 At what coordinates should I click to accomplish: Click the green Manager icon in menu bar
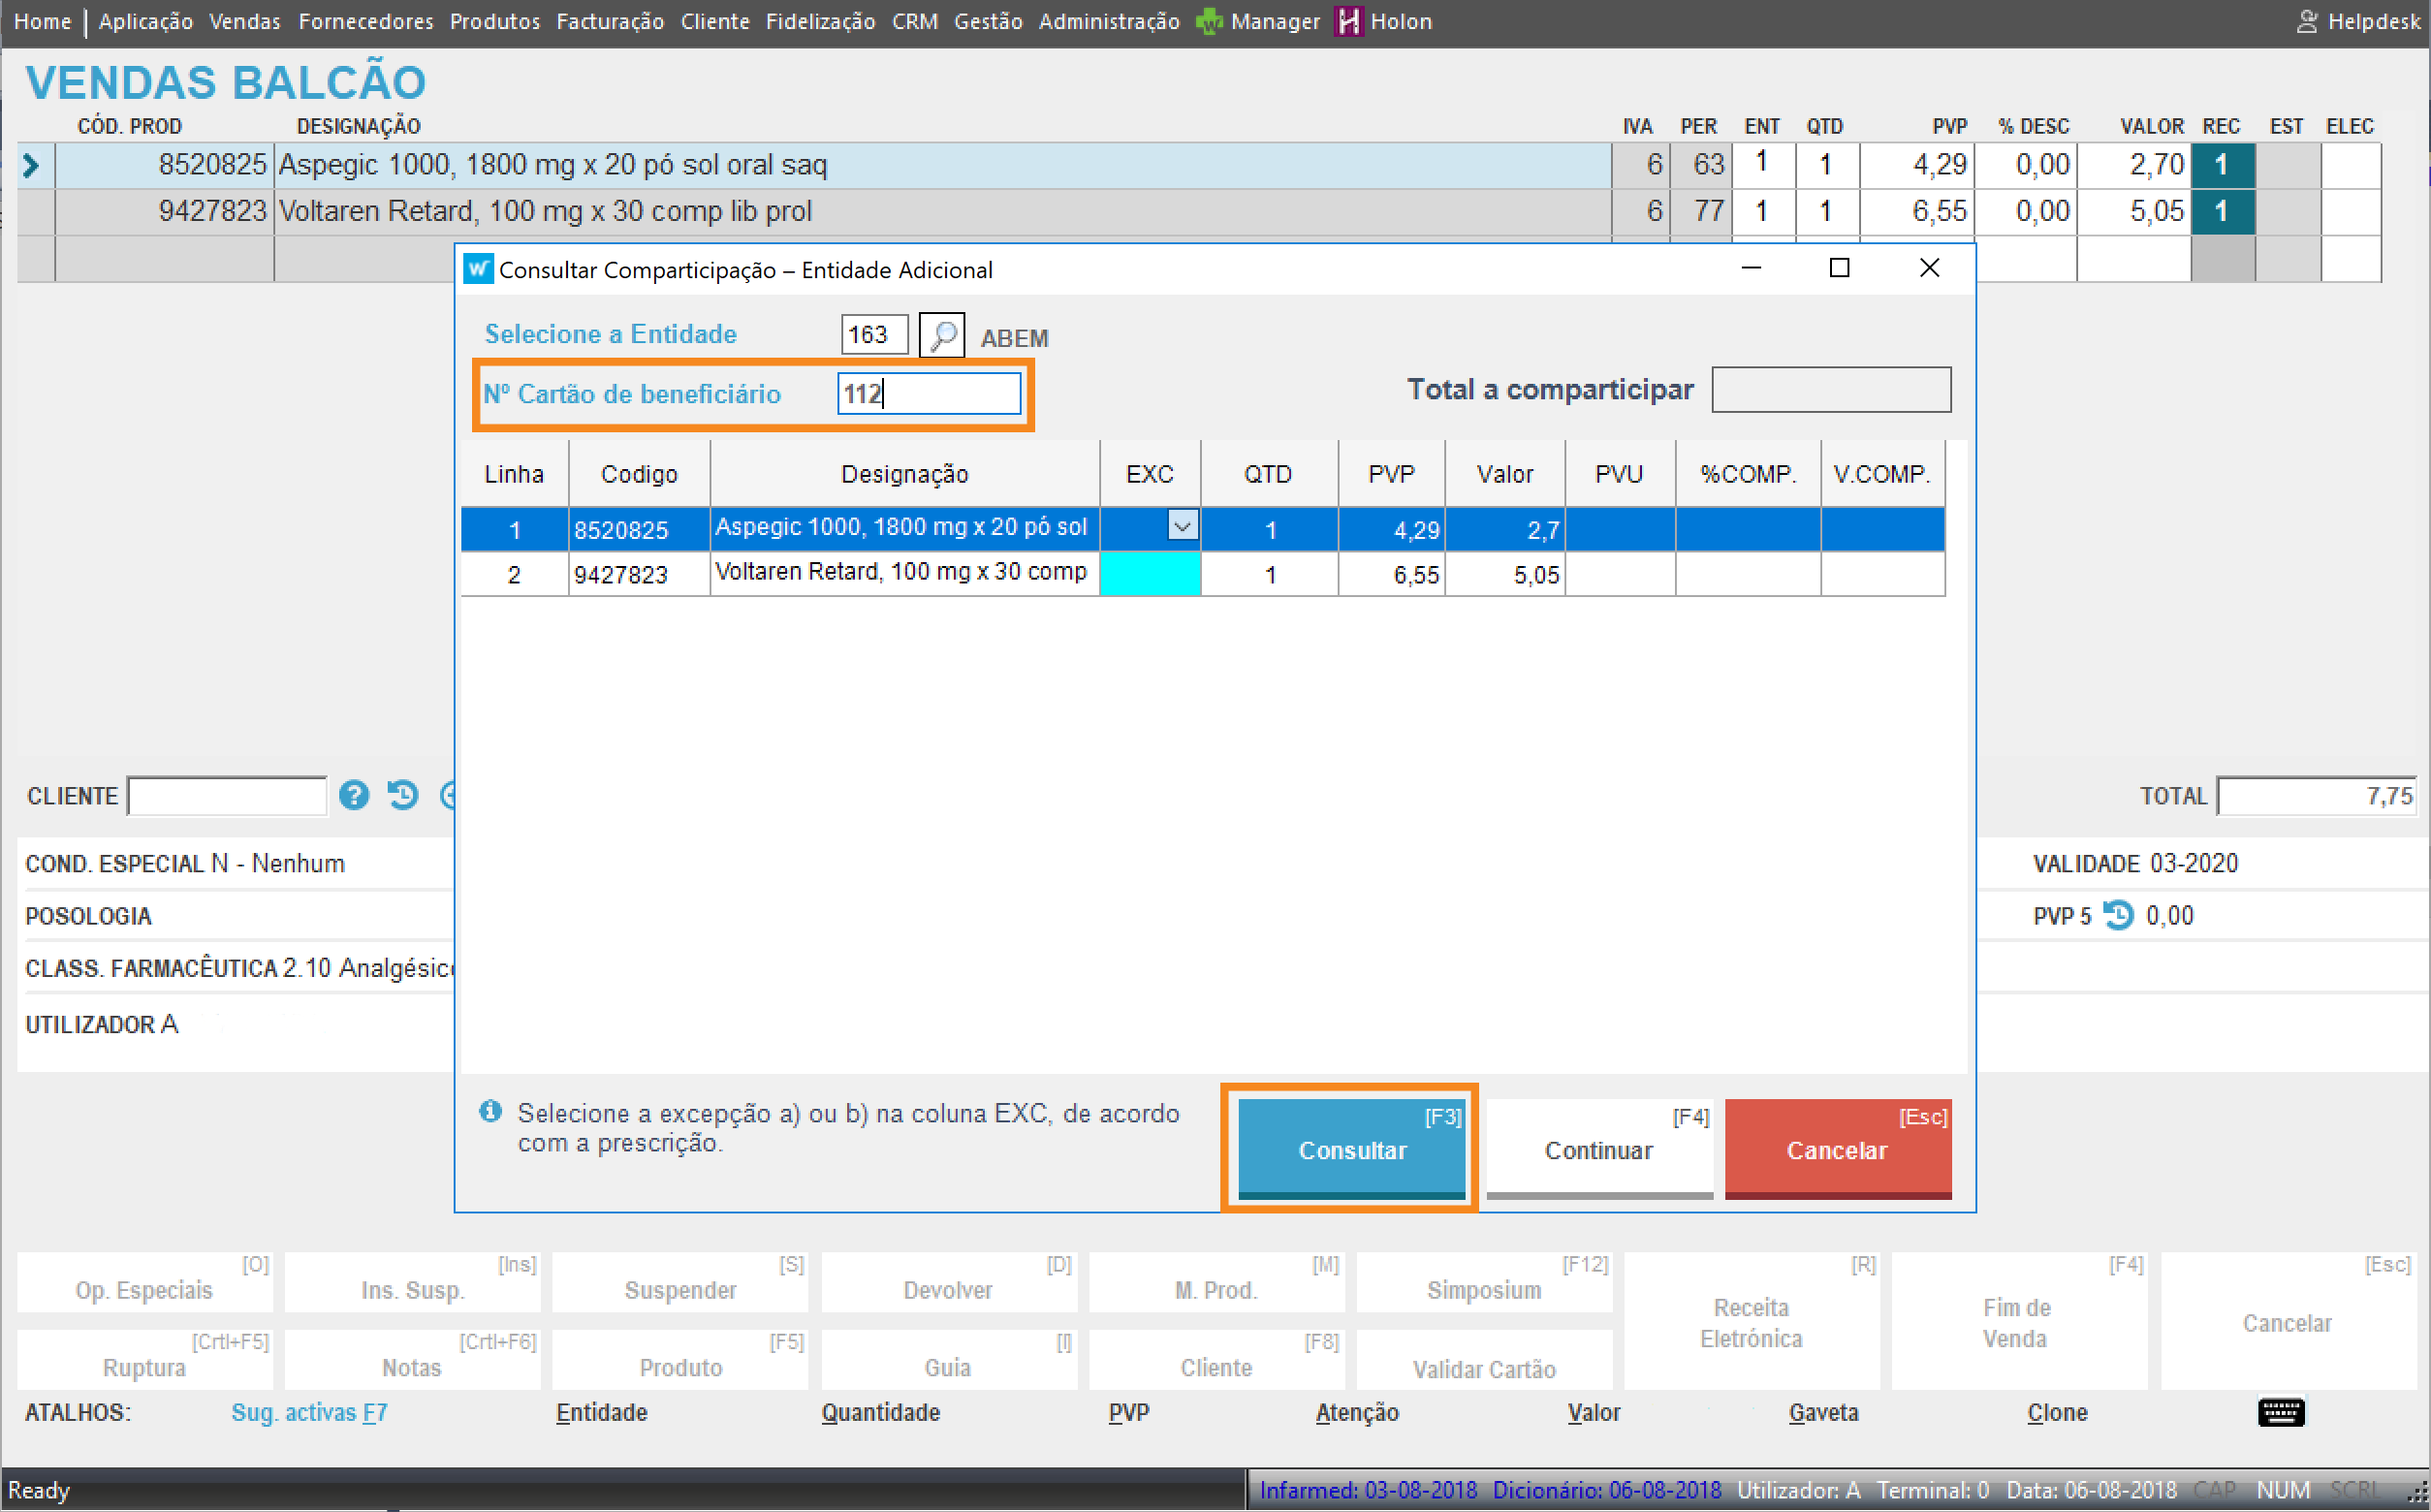(x=1209, y=21)
